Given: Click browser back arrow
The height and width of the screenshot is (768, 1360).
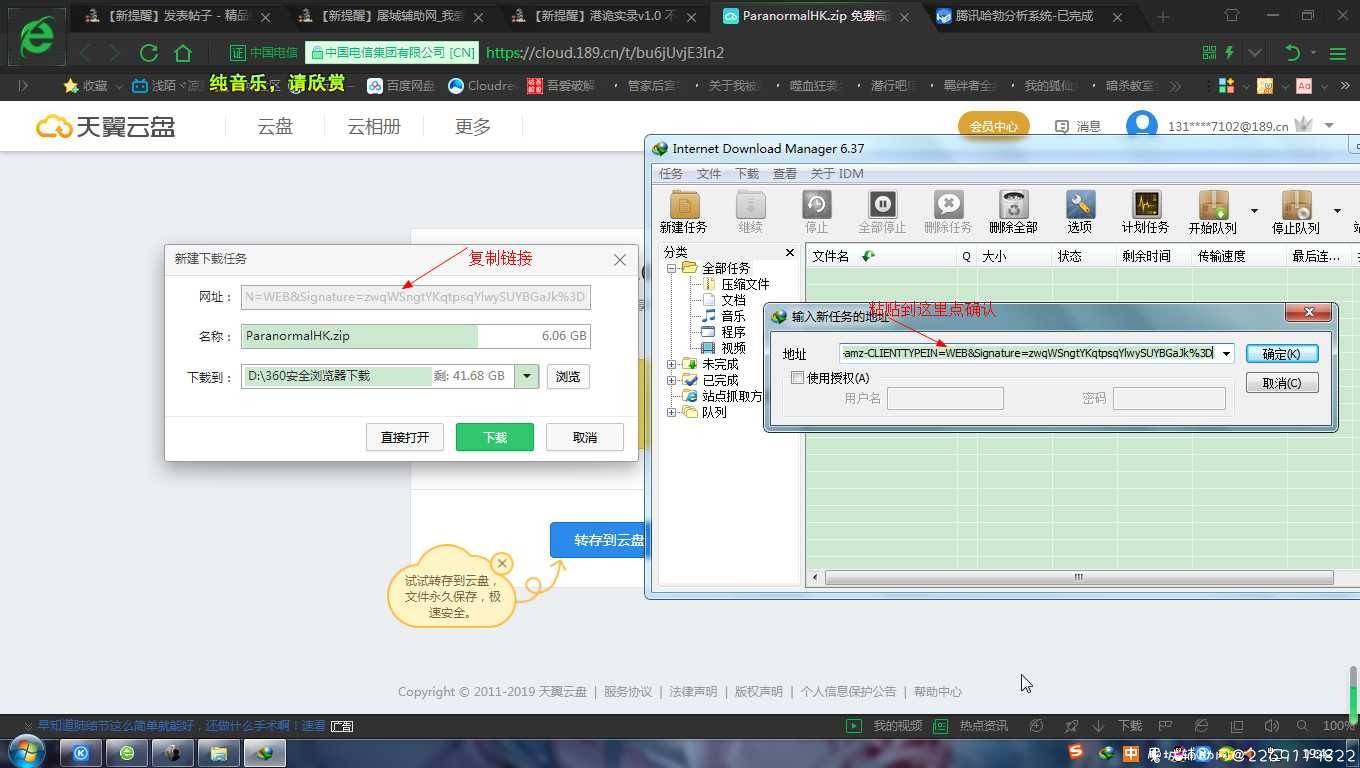Looking at the screenshot, I should [x=86, y=53].
